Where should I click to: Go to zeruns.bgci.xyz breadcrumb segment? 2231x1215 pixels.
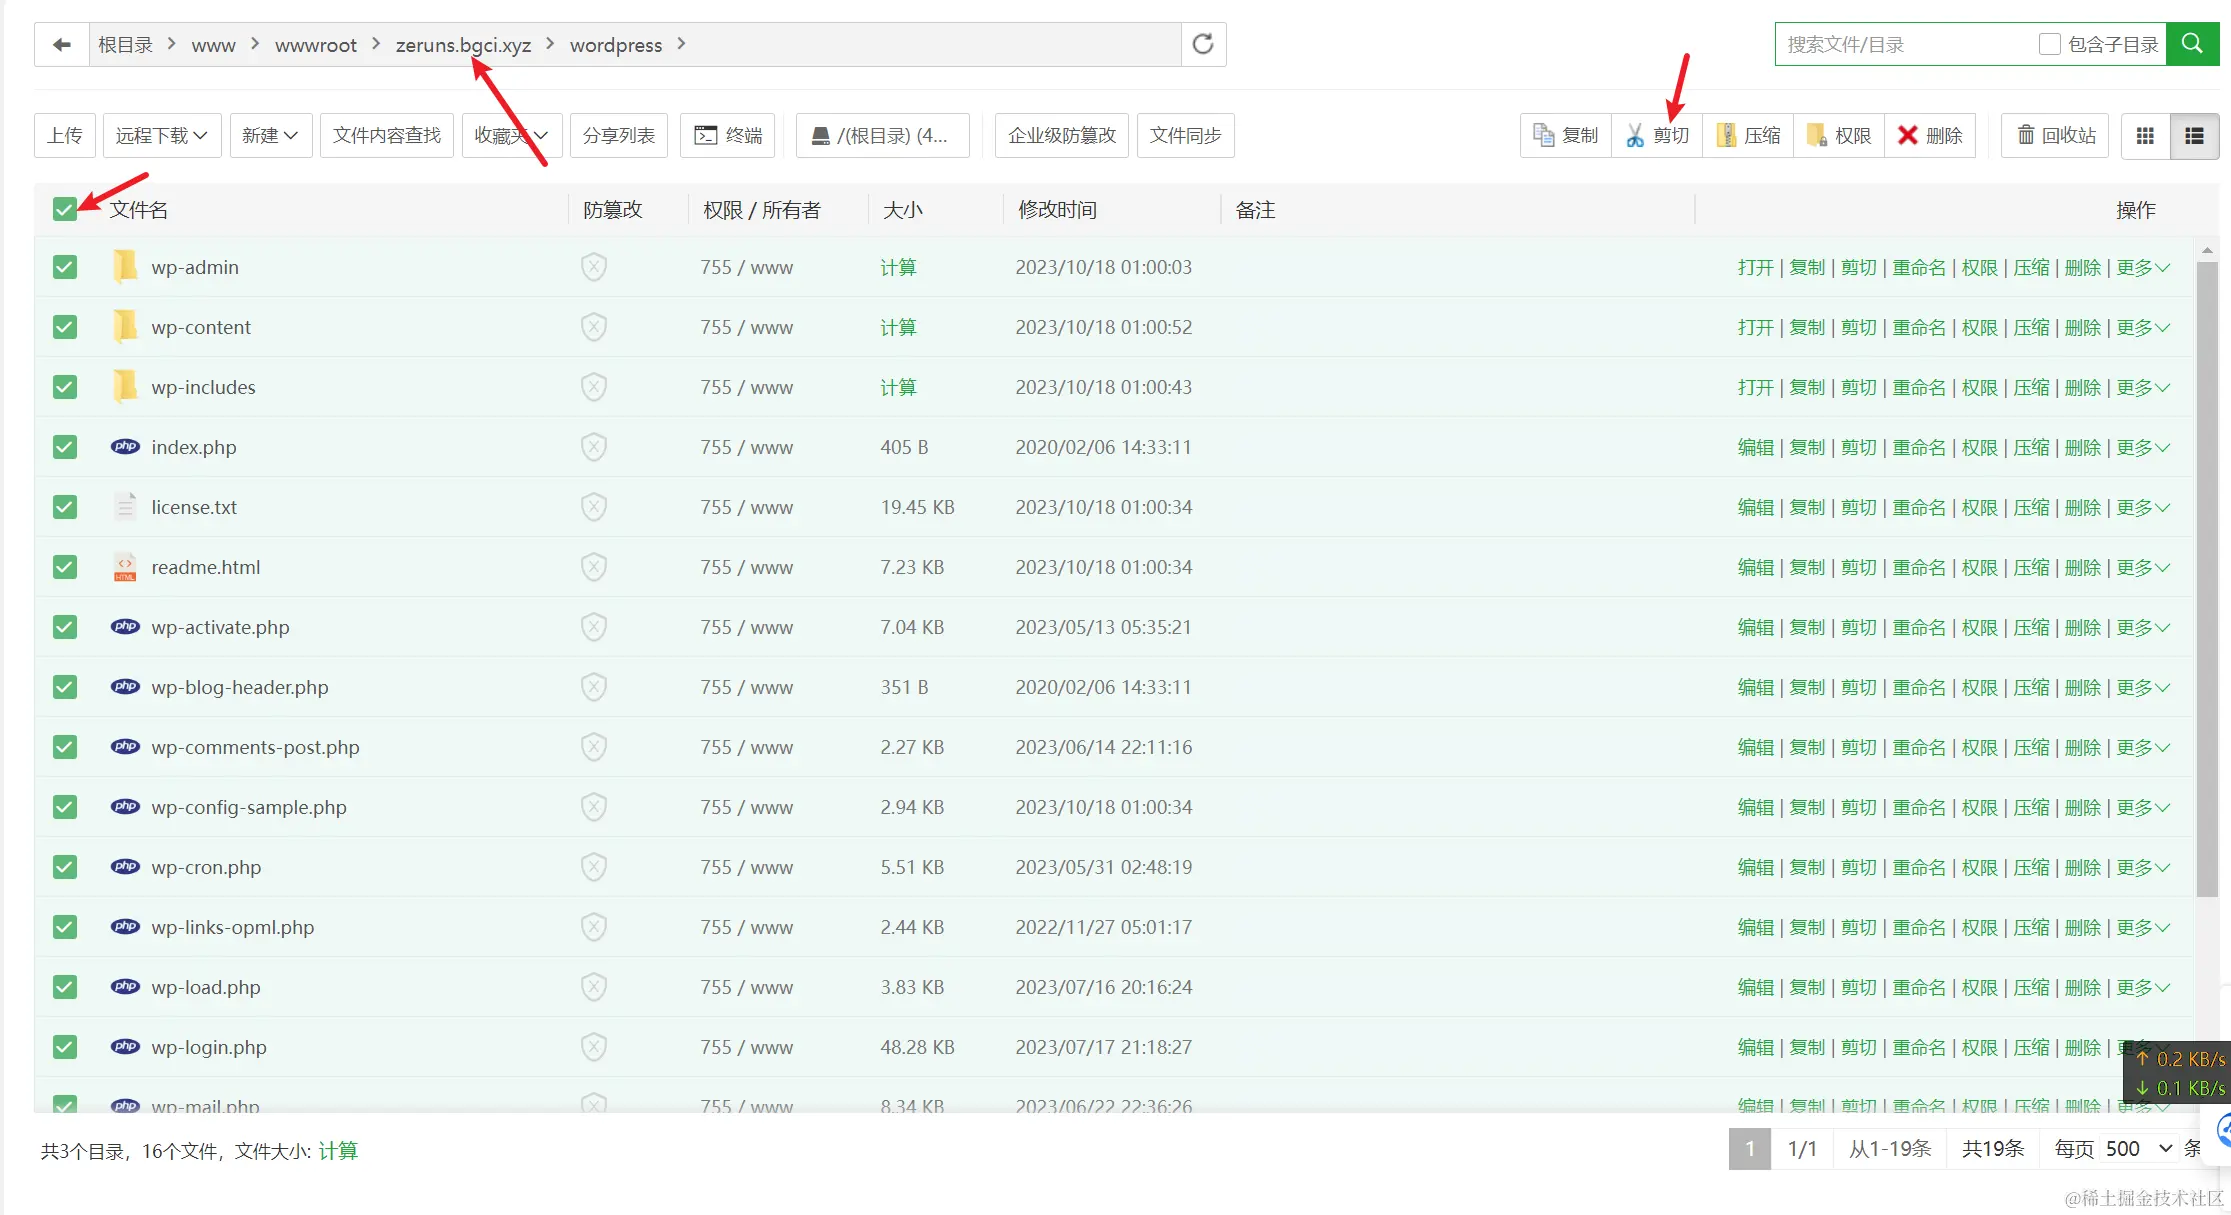coord(463,45)
